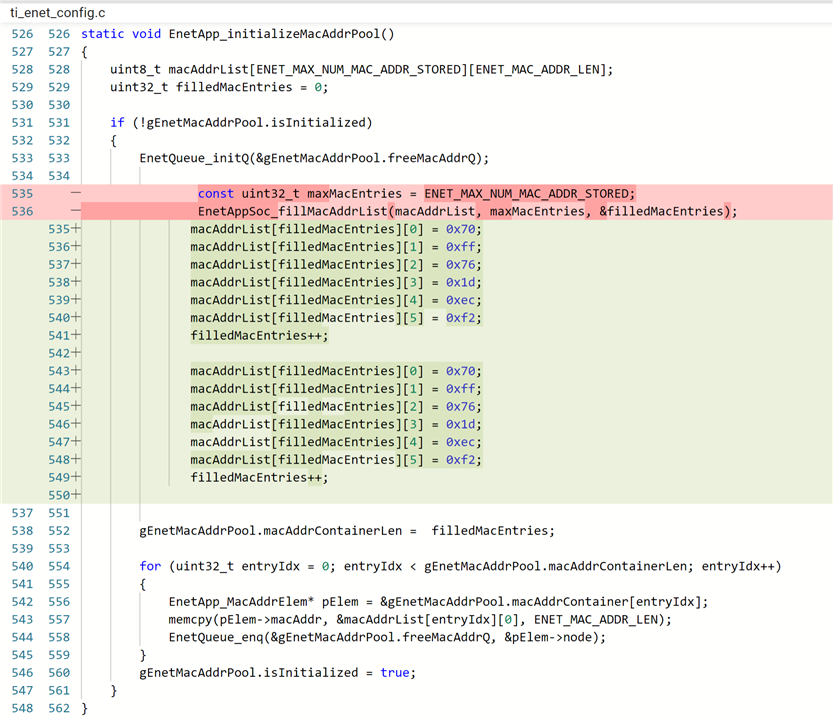The height and width of the screenshot is (720, 833).
Task: Click the EnetQueue_initQ call on line 533
Action: pos(314,158)
